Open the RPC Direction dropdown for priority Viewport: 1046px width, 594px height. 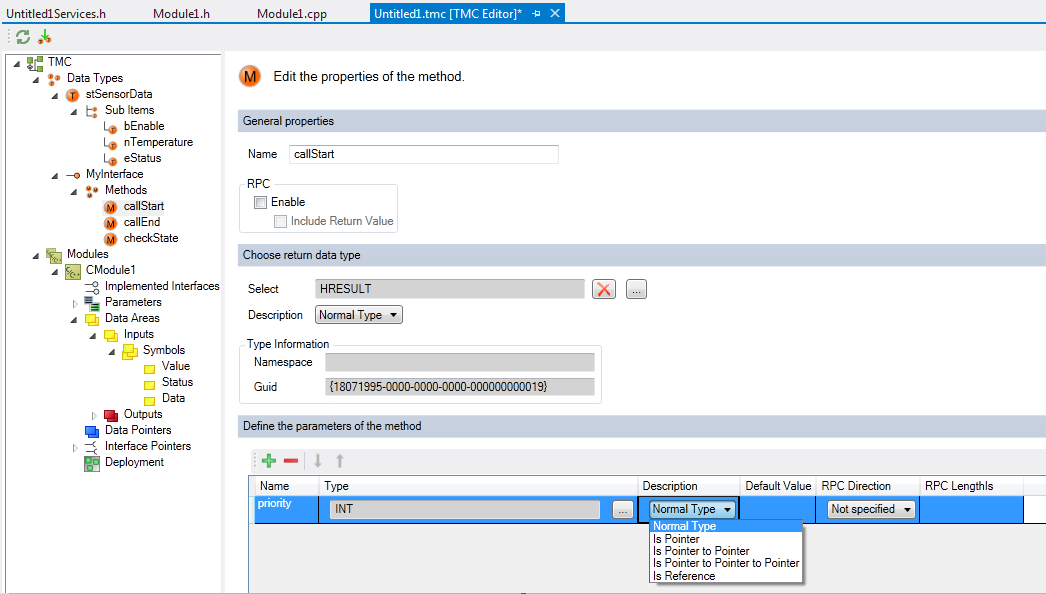tap(871, 509)
